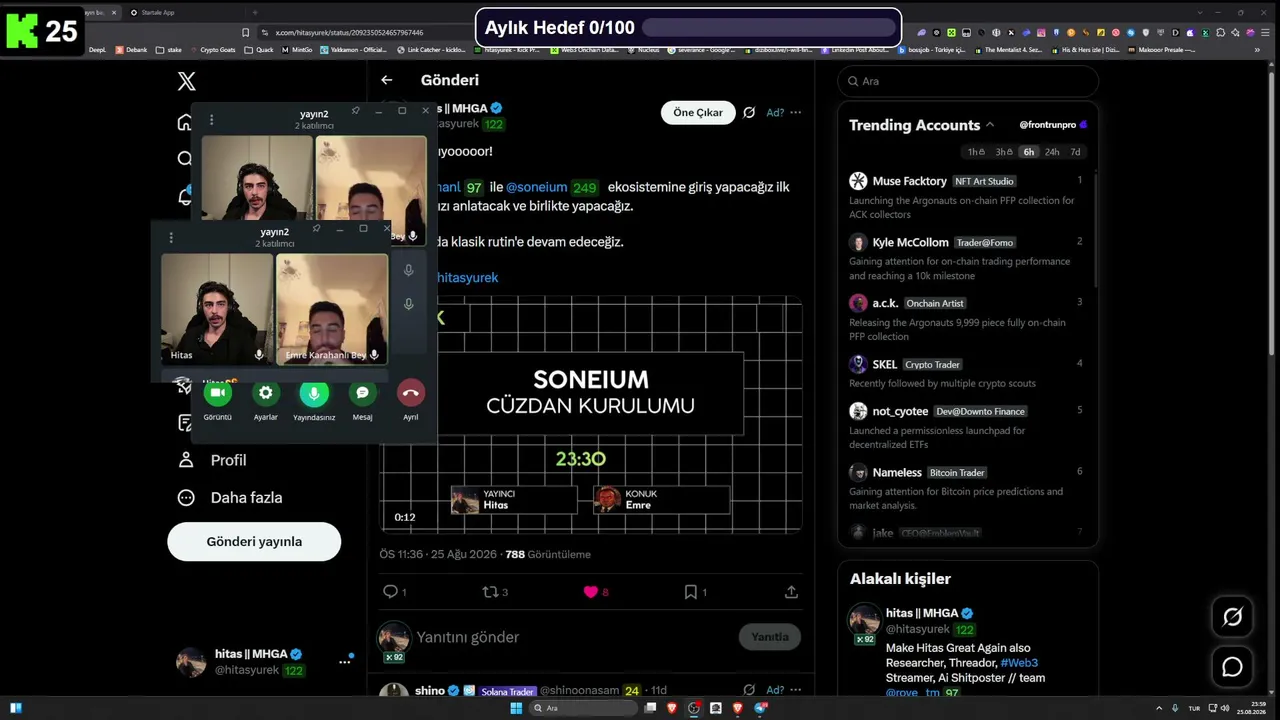This screenshot has height=720, width=1280.
Task: Click the share icon under the post
Action: click(x=791, y=592)
